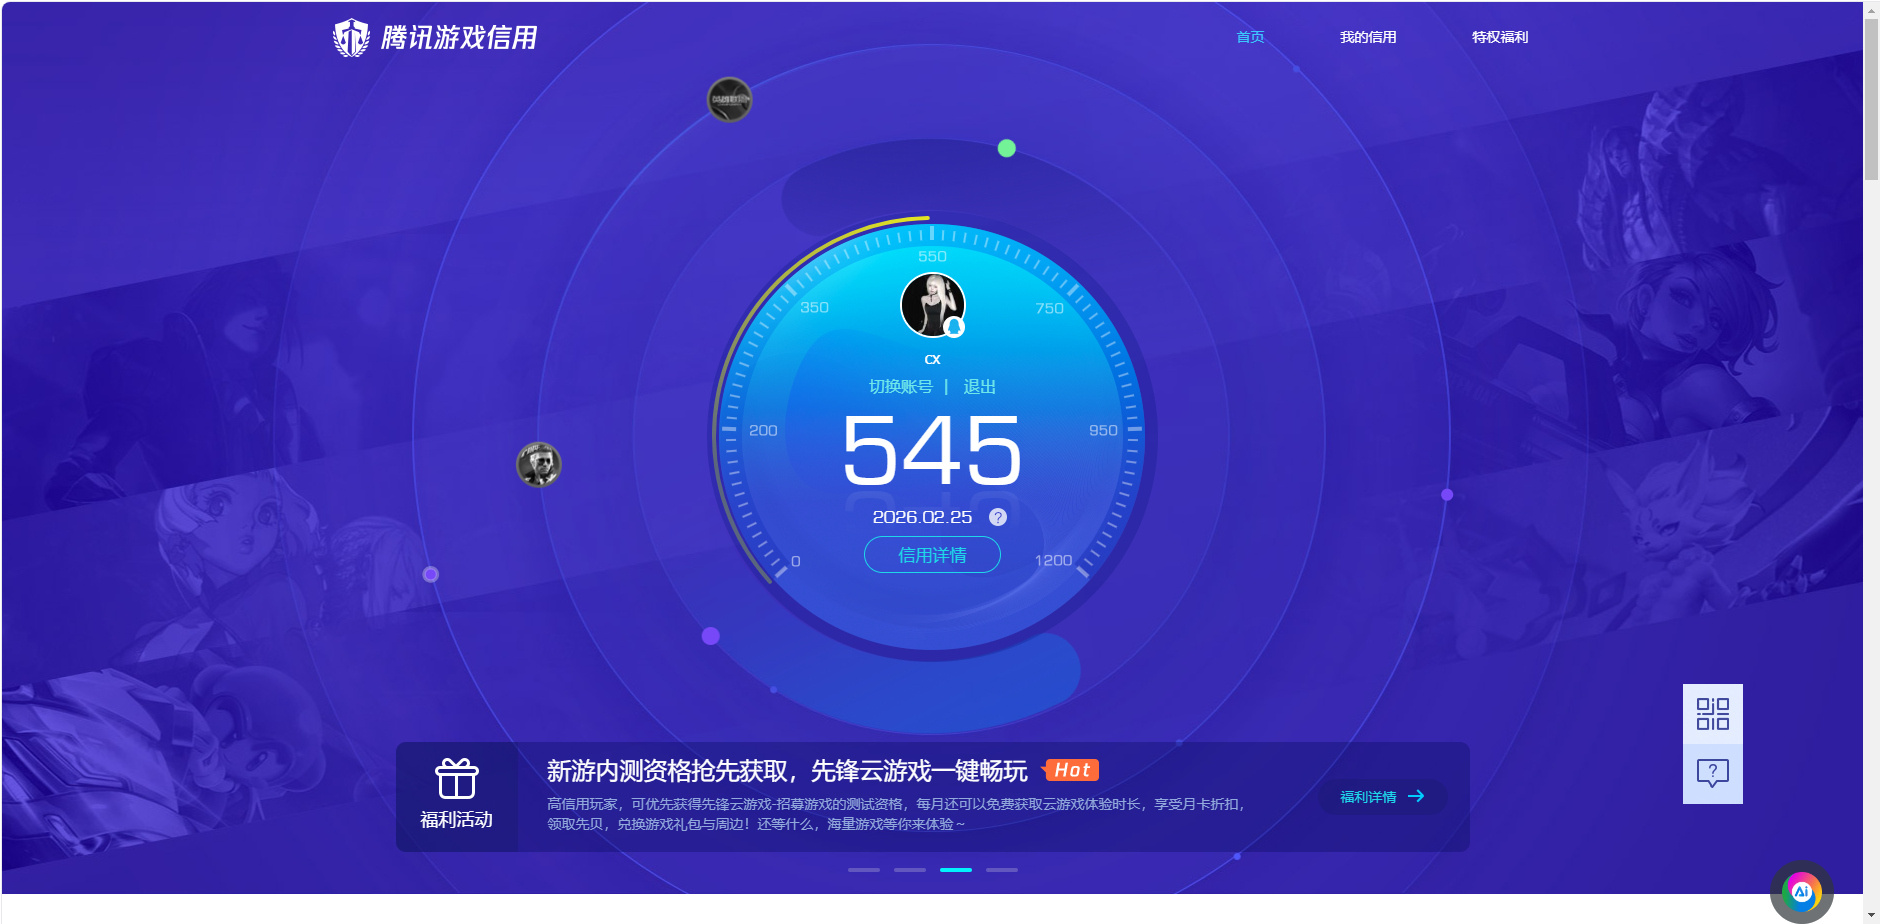
Task: Click the Hot badge next to the banner title
Action: click(x=1073, y=770)
